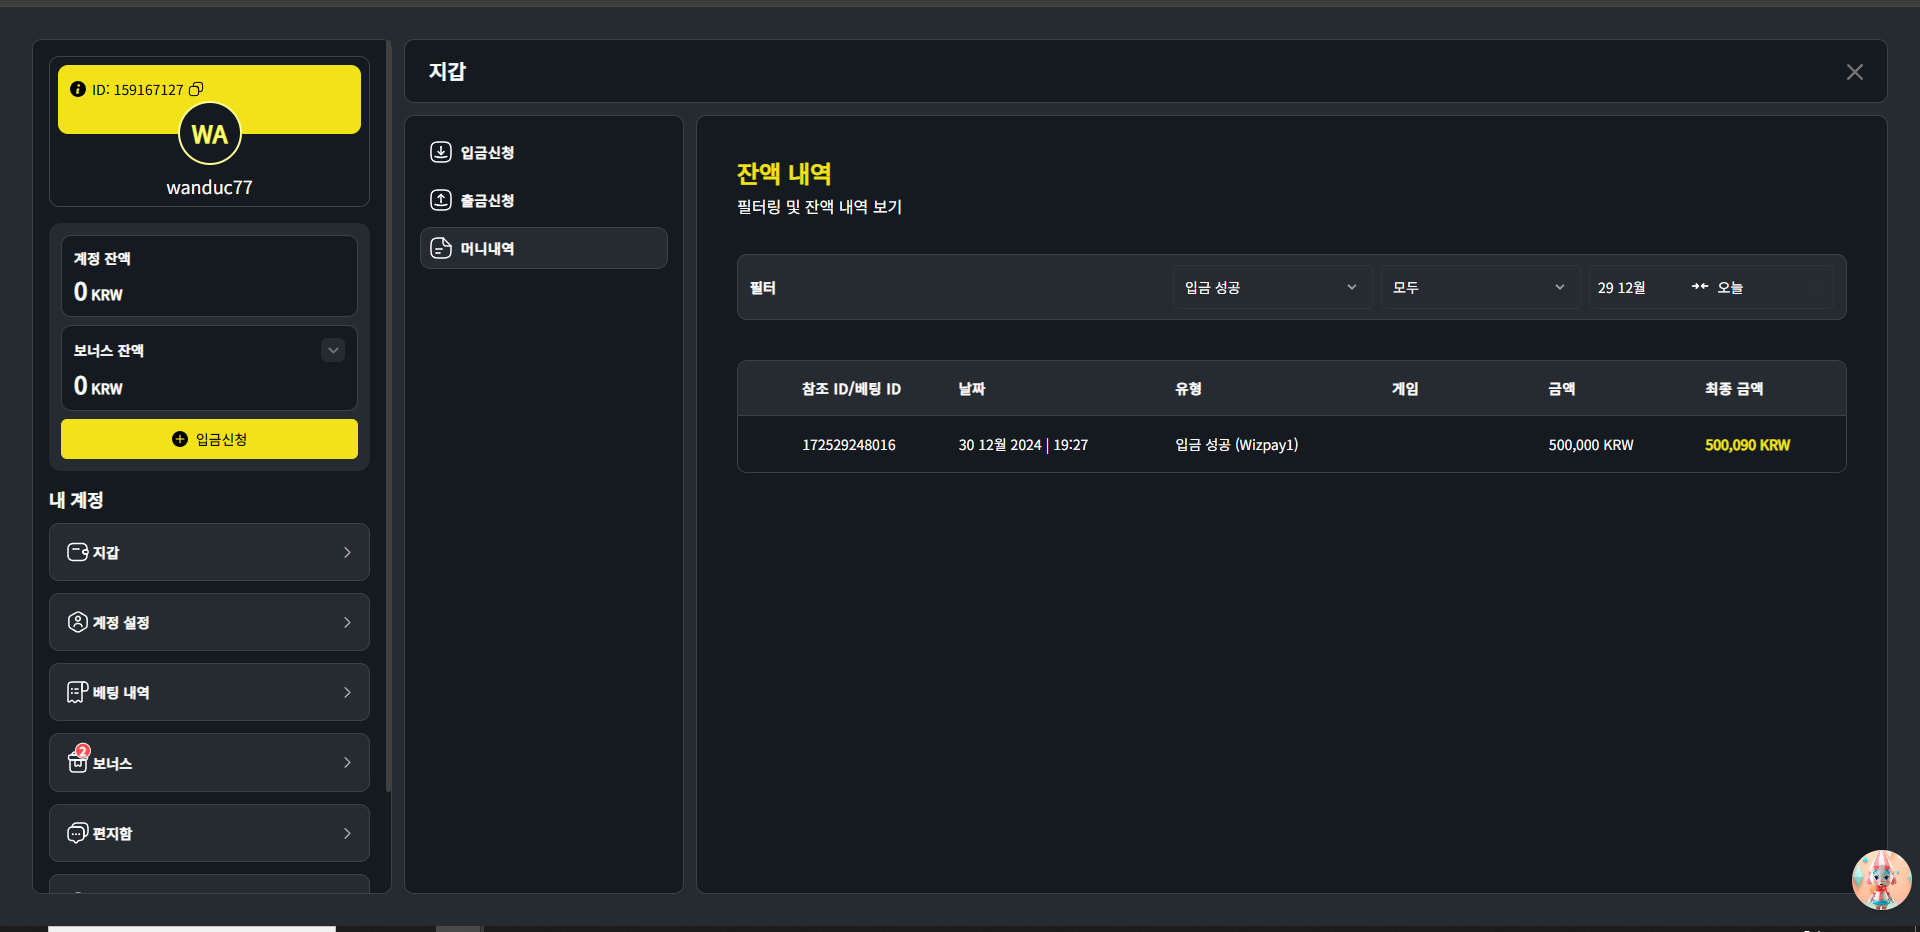Expand the 계정 설정 row chevron

click(347, 622)
